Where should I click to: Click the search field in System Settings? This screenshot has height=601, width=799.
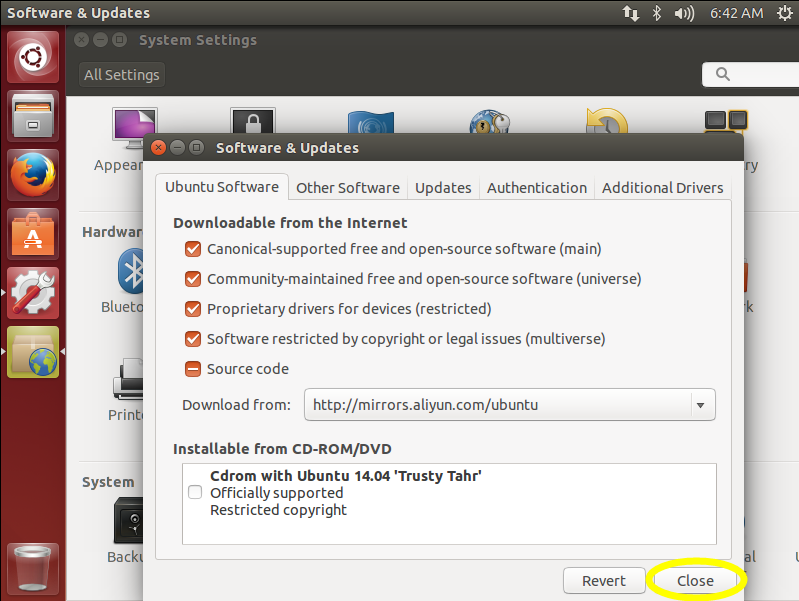pos(750,74)
